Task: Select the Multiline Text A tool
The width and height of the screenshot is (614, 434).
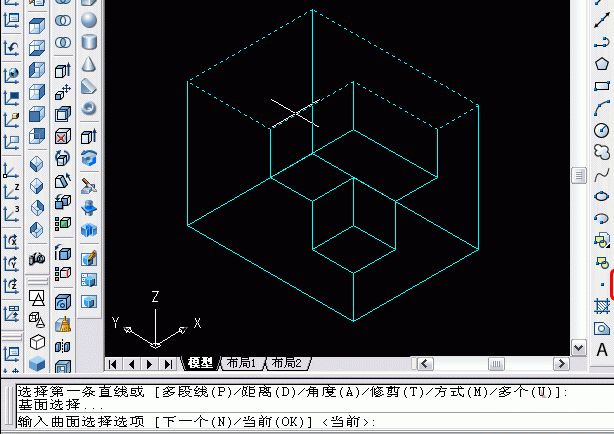Action: 601,350
